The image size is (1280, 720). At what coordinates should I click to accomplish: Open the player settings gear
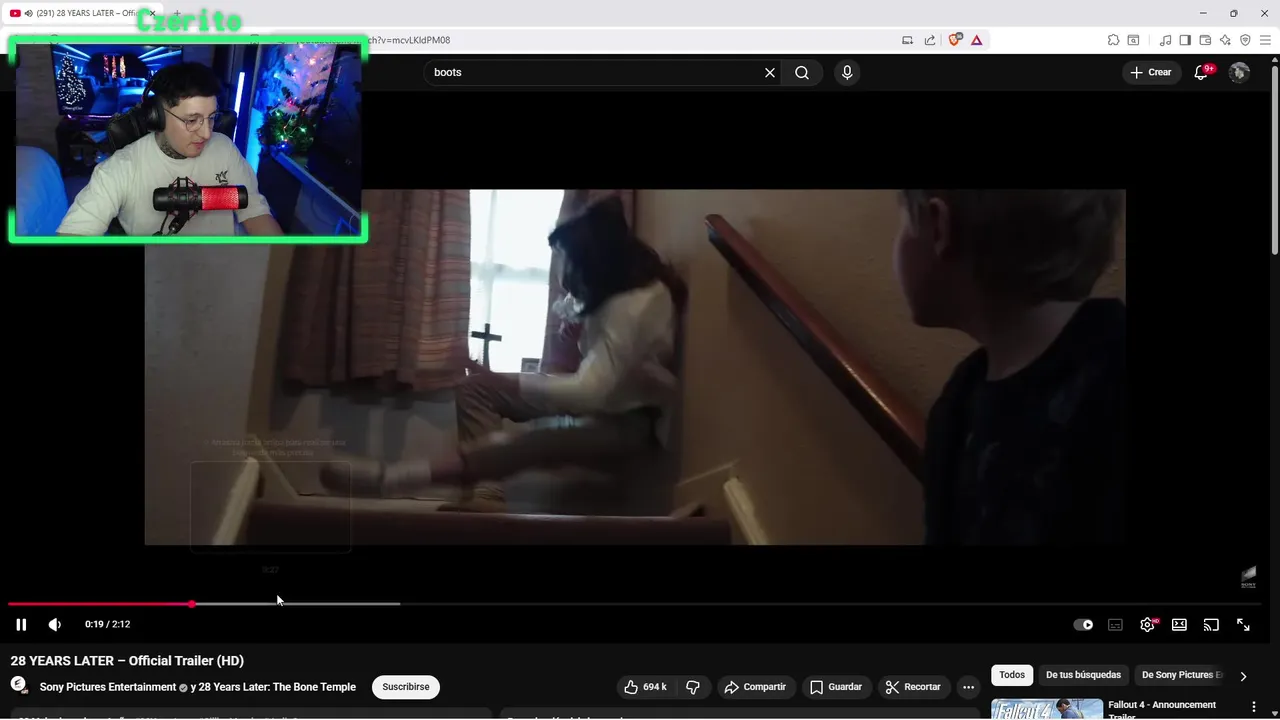[x=1147, y=624]
